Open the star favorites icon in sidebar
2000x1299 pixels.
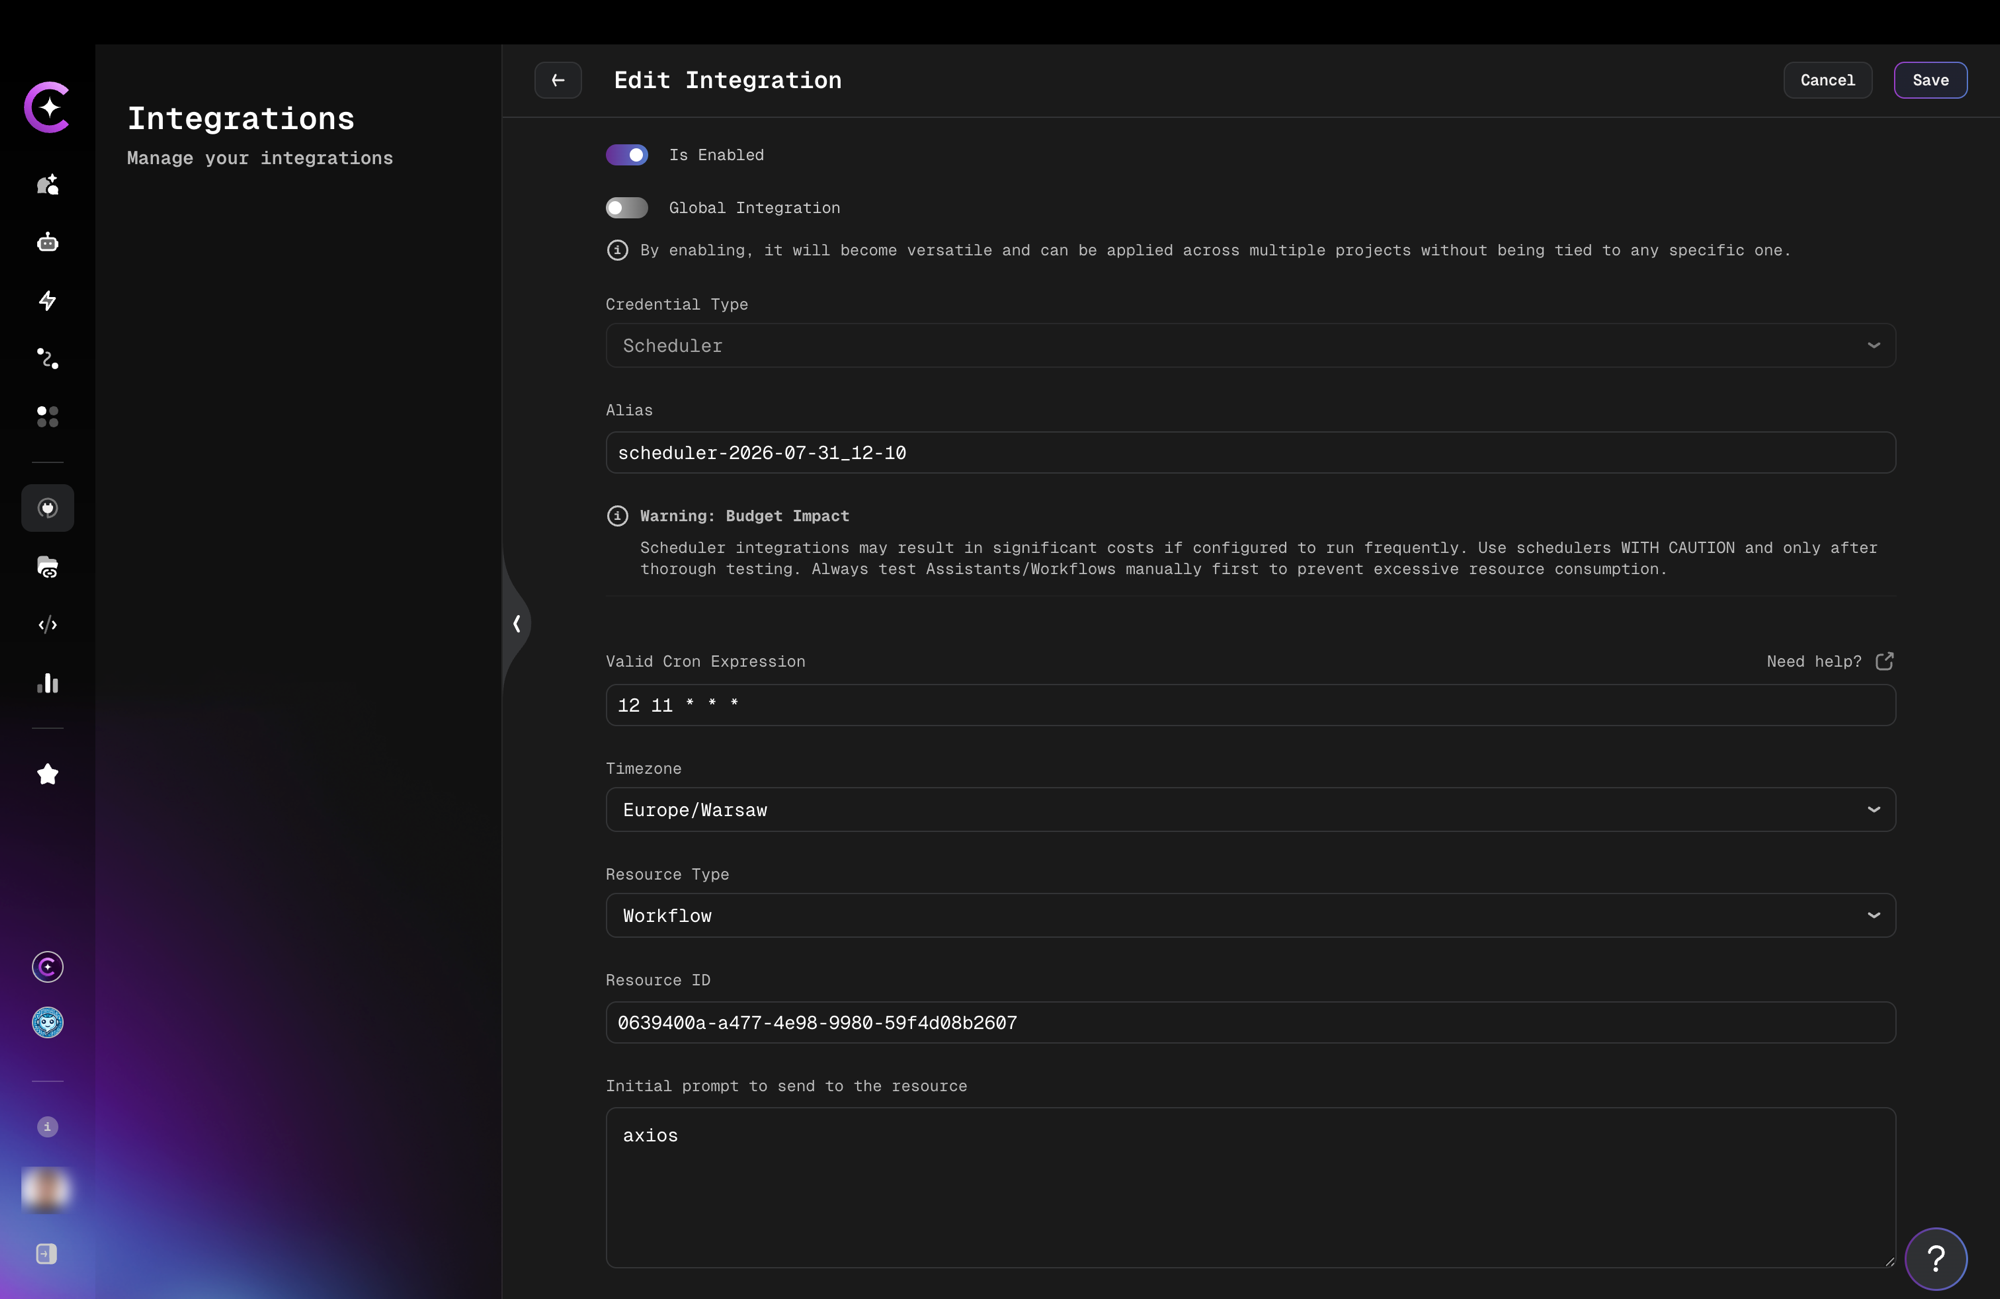click(x=47, y=774)
